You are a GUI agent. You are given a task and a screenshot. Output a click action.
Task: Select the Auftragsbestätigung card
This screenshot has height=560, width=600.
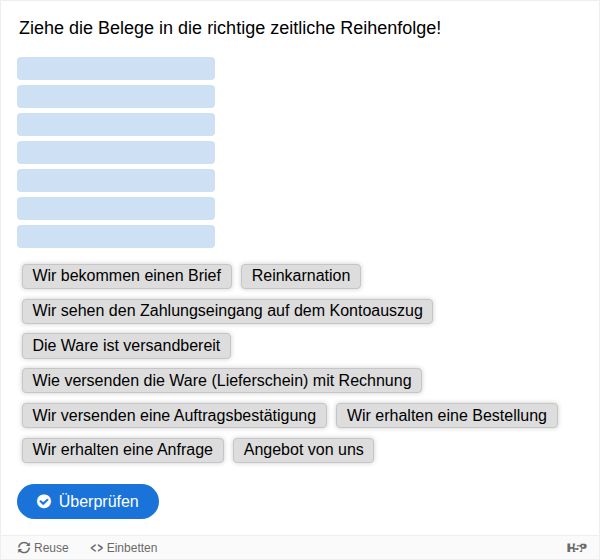pos(174,415)
